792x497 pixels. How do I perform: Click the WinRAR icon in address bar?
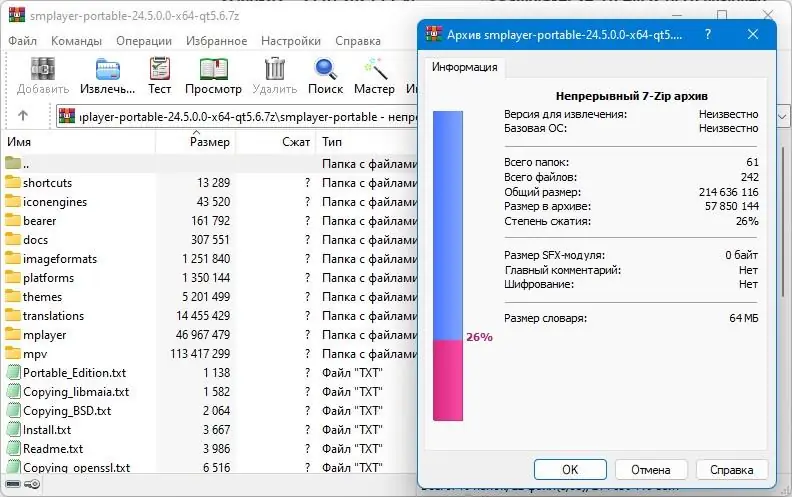67,116
